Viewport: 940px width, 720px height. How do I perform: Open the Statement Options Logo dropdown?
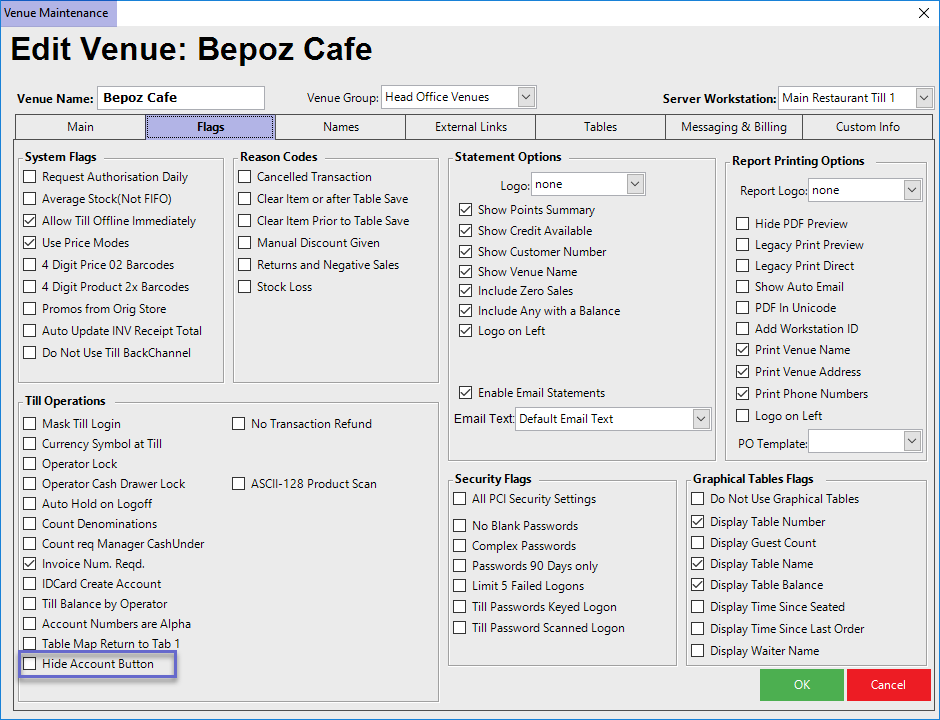pyautogui.click(x=635, y=185)
